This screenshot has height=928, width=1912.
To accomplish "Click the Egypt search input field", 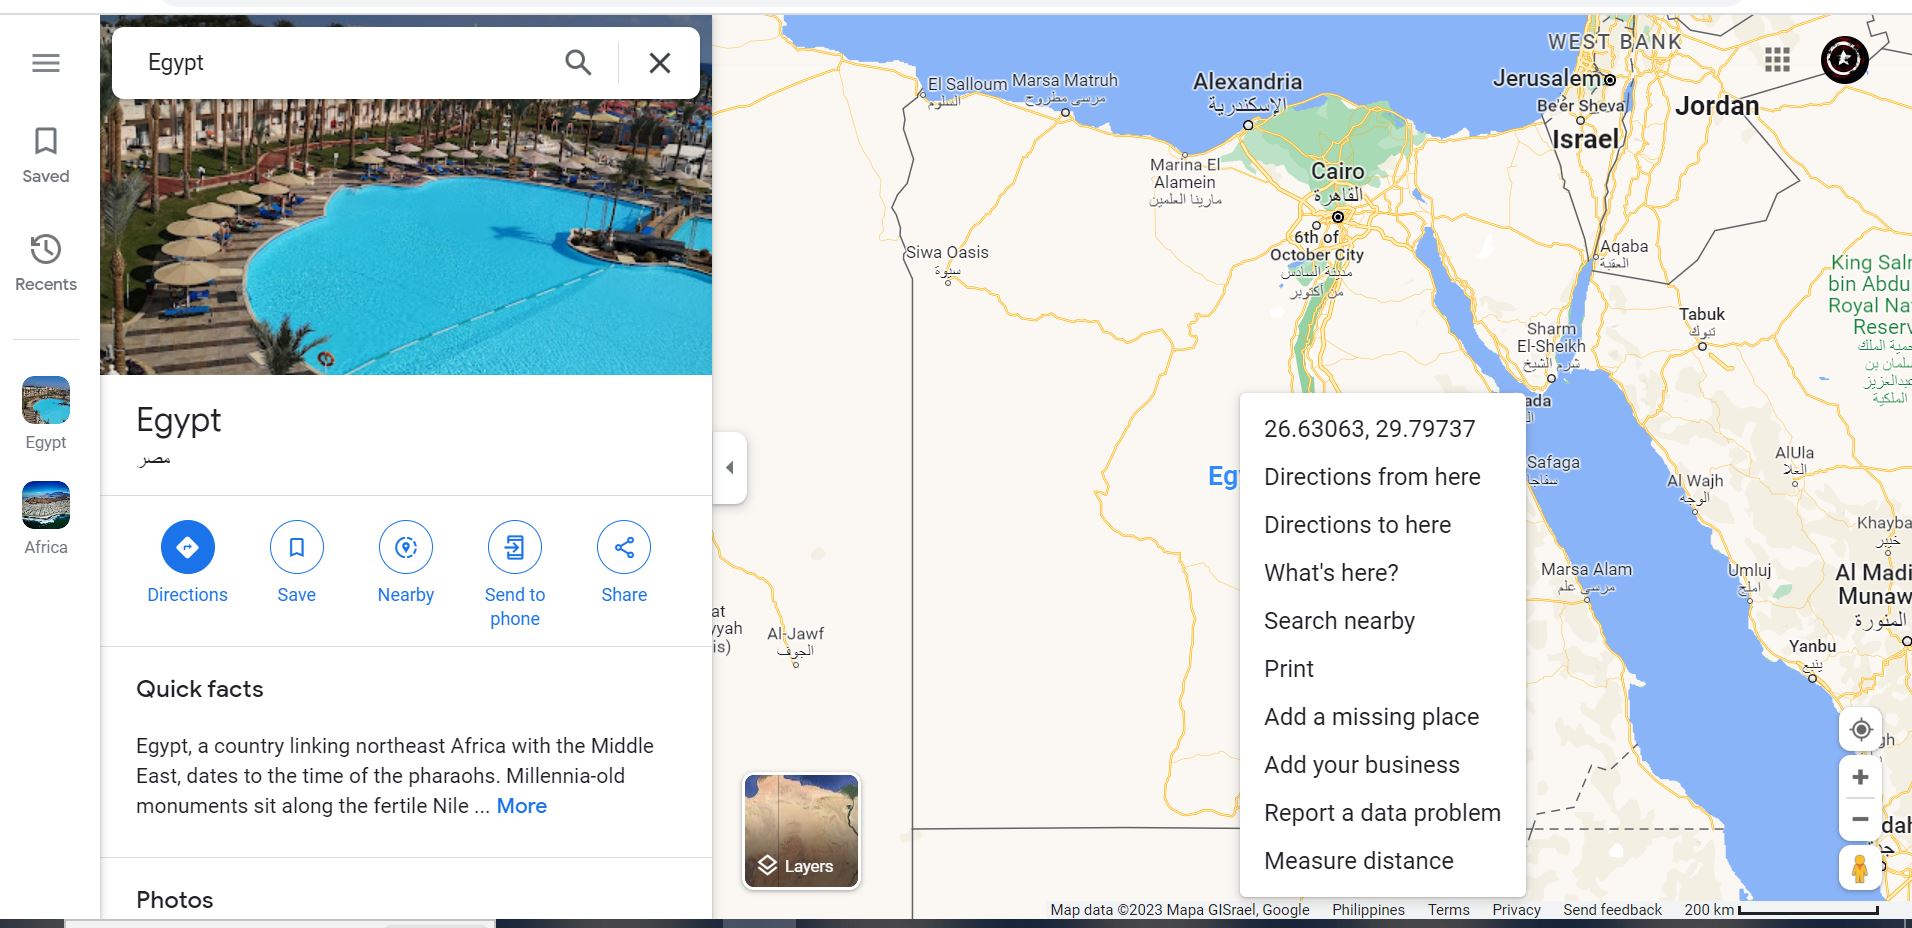I will tap(345, 63).
